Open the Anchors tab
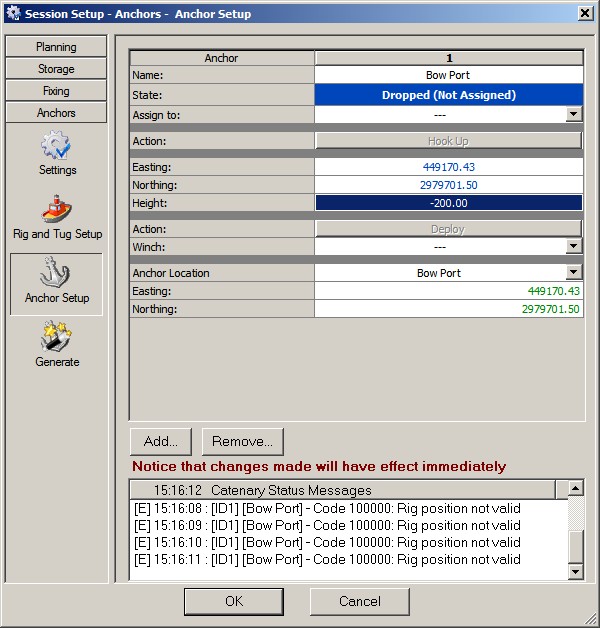Image resolution: width=600 pixels, height=628 pixels. 56,113
